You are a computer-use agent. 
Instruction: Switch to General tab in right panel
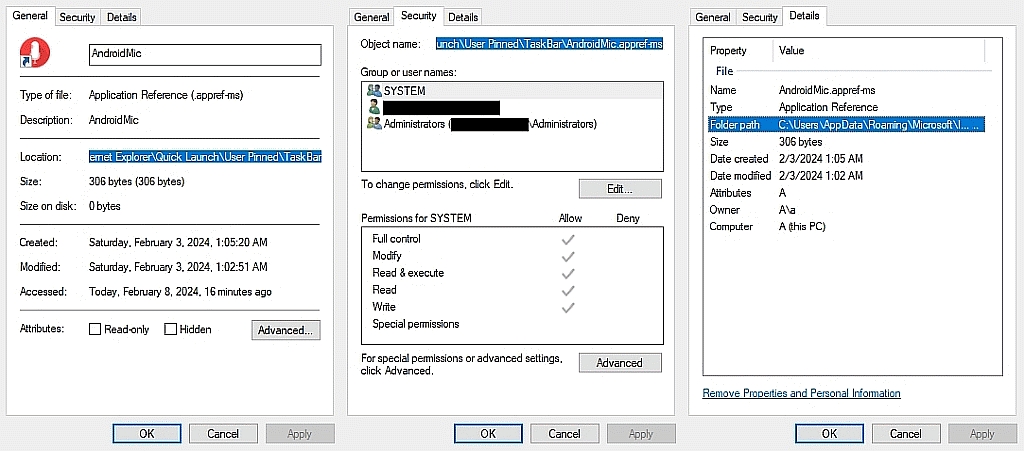tap(712, 18)
